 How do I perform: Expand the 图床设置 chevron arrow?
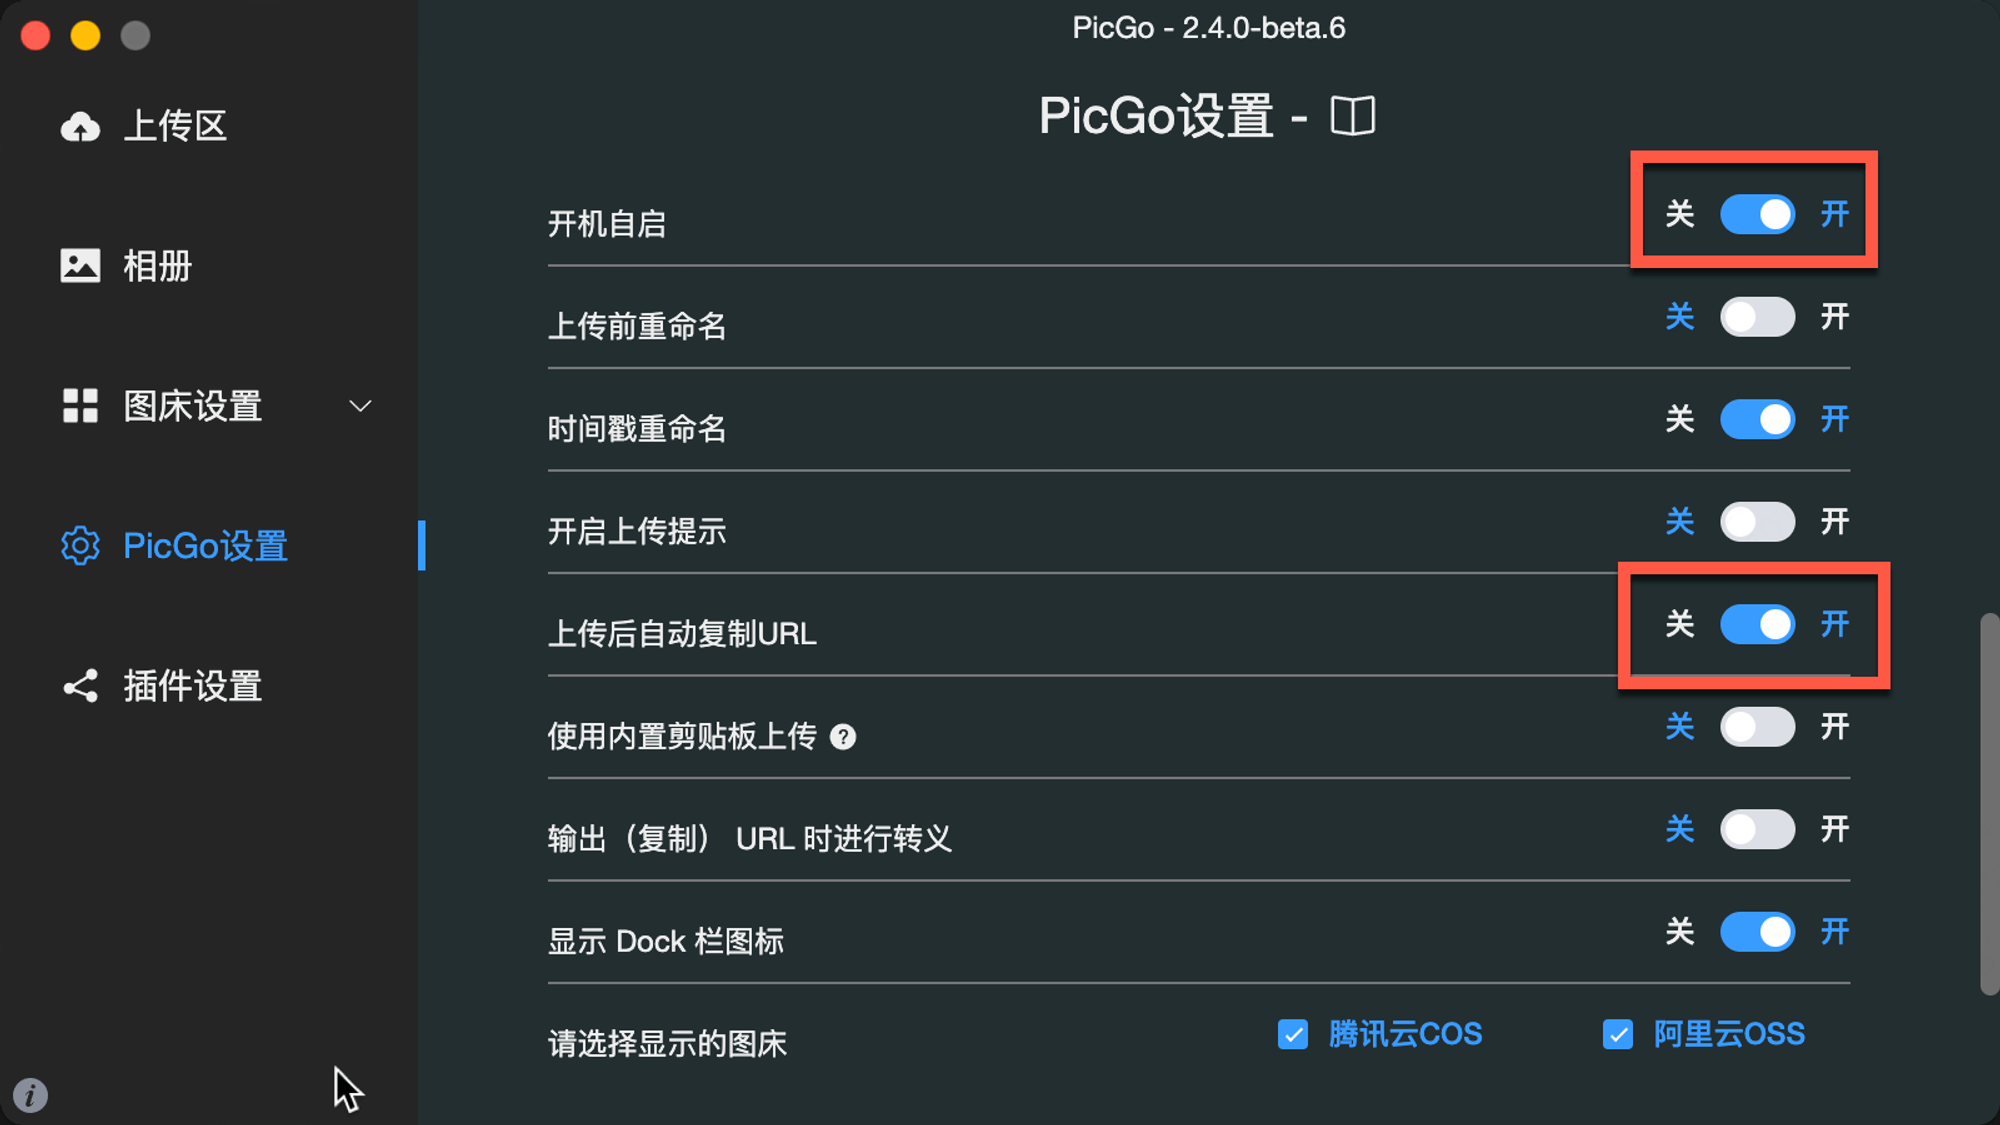point(361,406)
